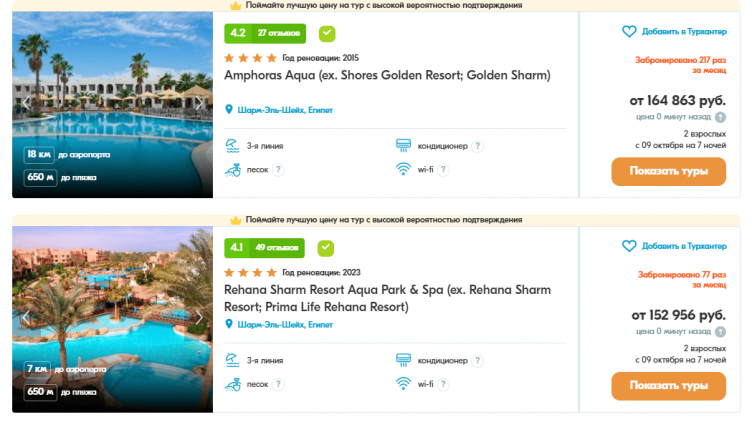Toggle green checkmark badge on Rehana Sharm
Image resolution: width=752 pixels, height=427 pixels.
pos(327,247)
